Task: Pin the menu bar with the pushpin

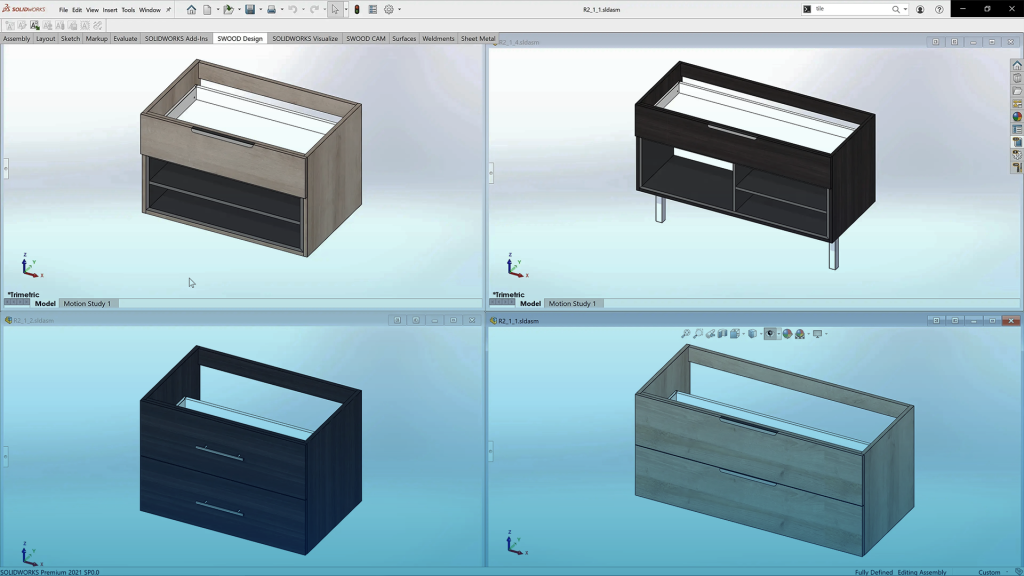Action: [x=168, y=10]
